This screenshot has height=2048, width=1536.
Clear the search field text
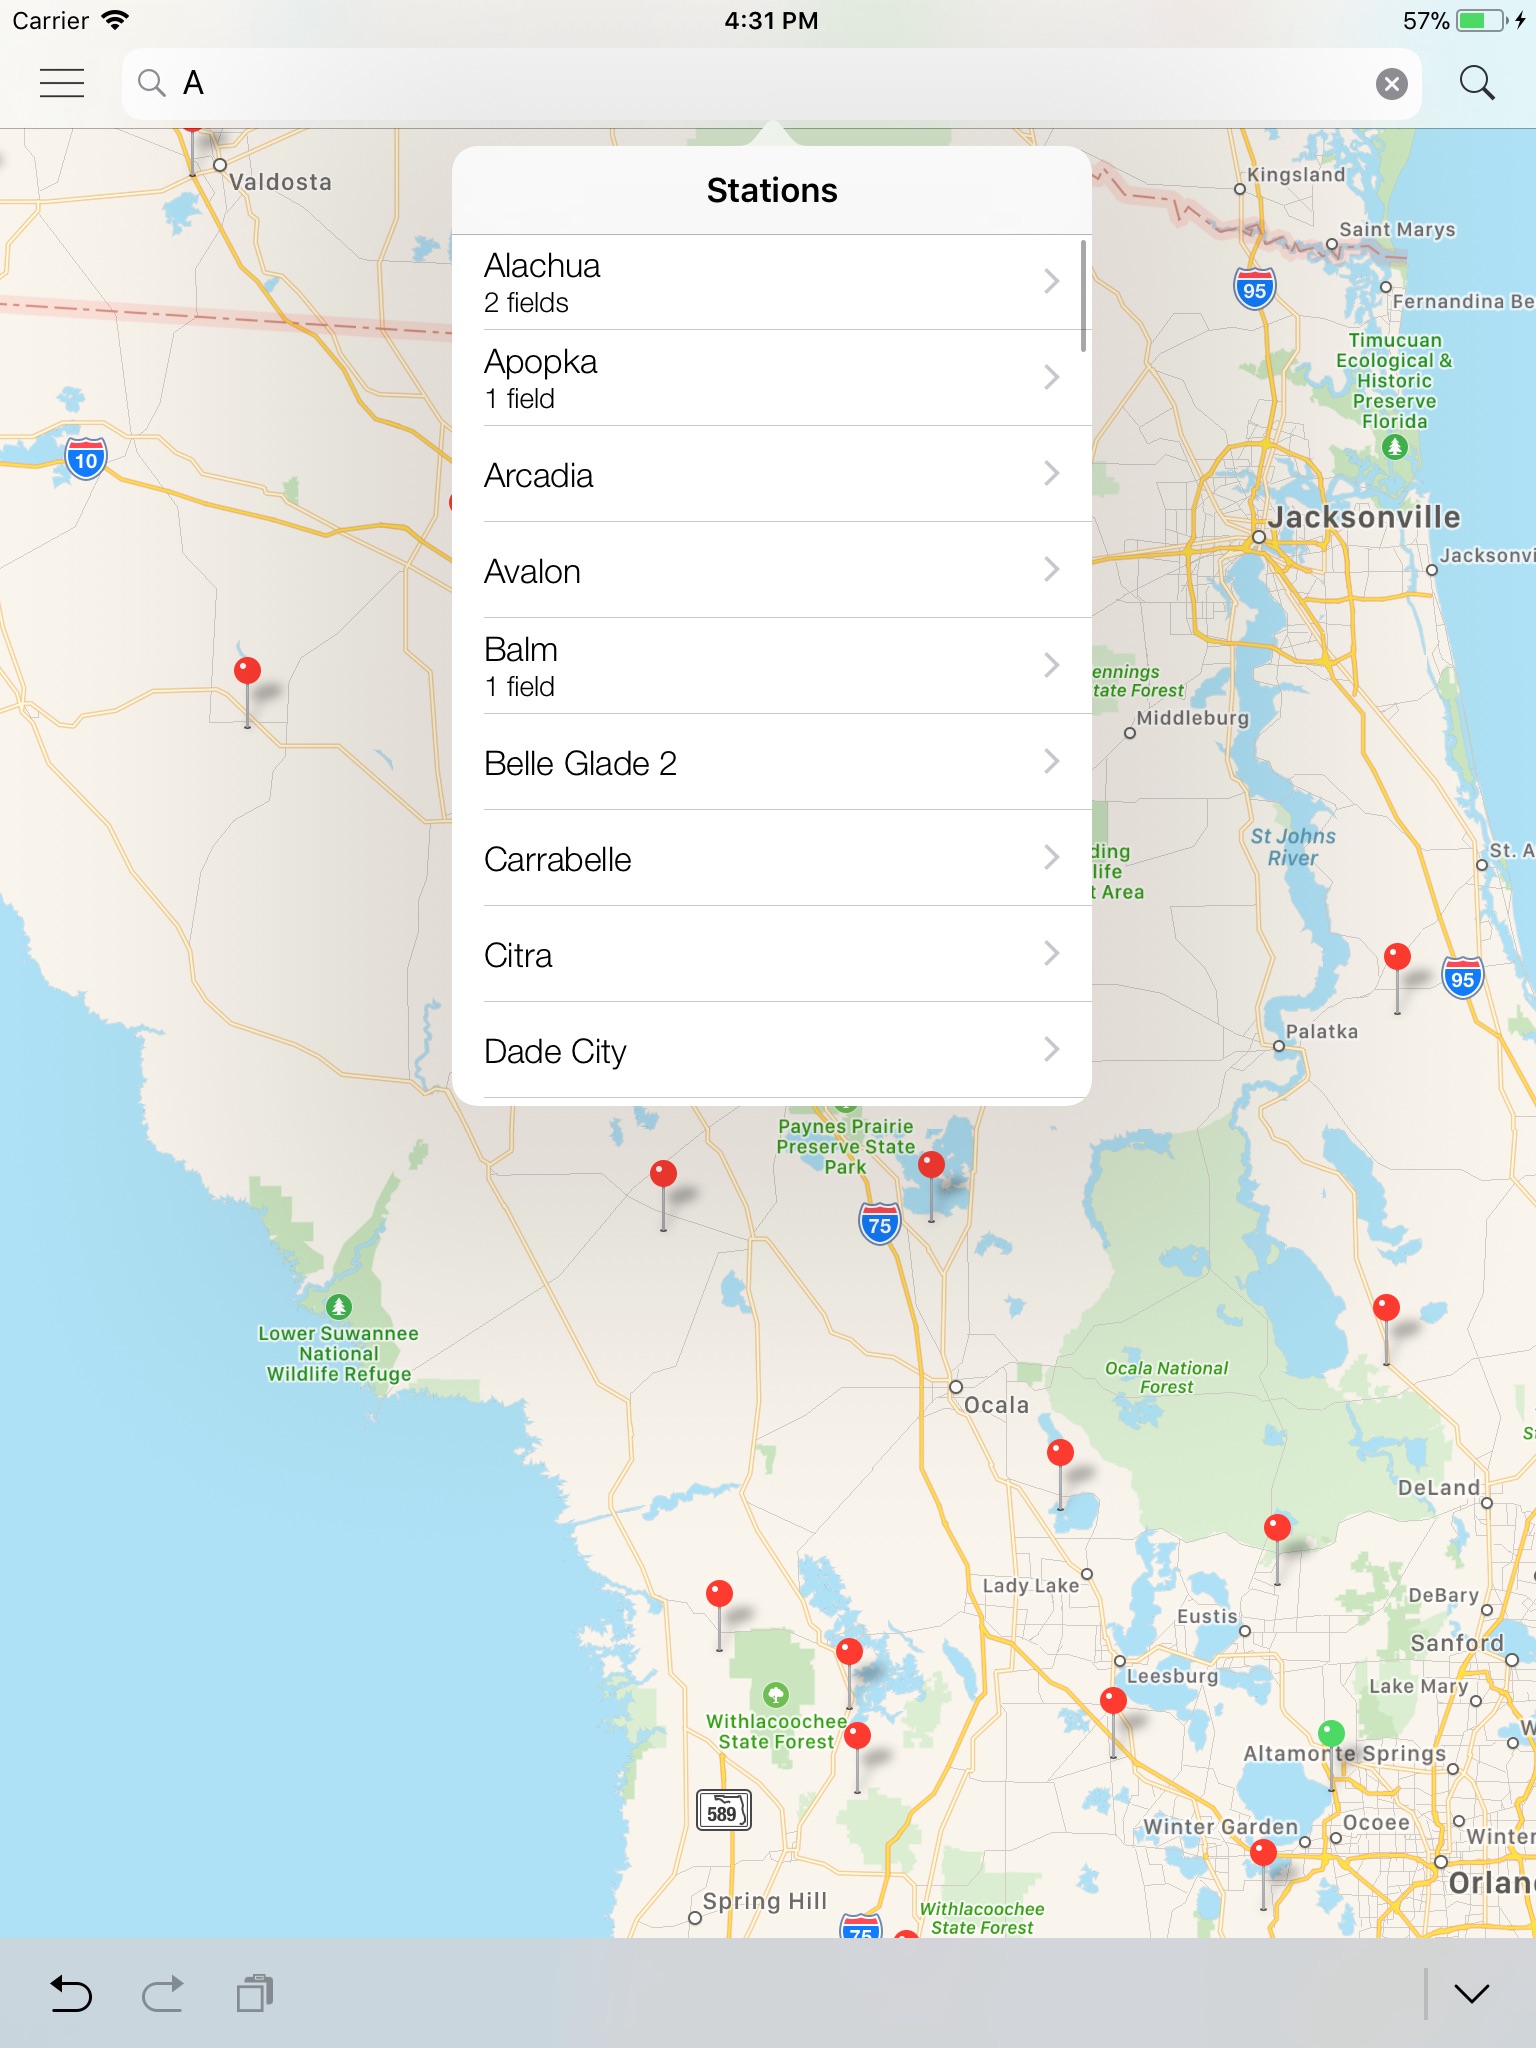(x=1391, y=84)
